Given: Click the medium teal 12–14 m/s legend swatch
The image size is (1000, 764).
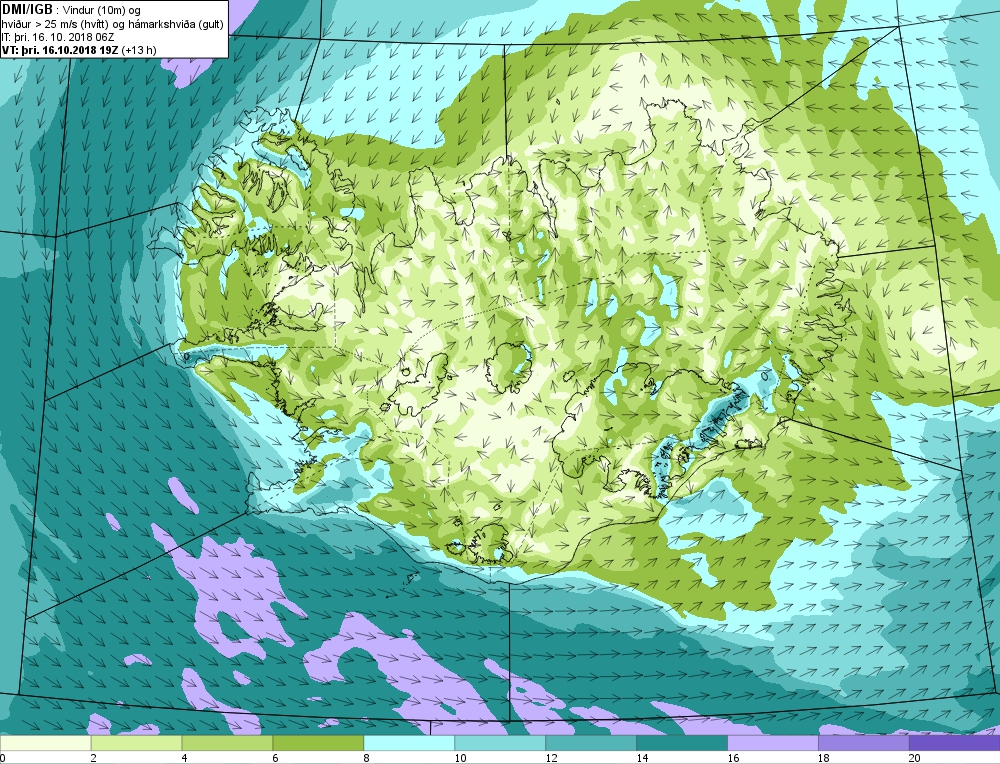Looking at the screenshot, I should tap(591, 743).
